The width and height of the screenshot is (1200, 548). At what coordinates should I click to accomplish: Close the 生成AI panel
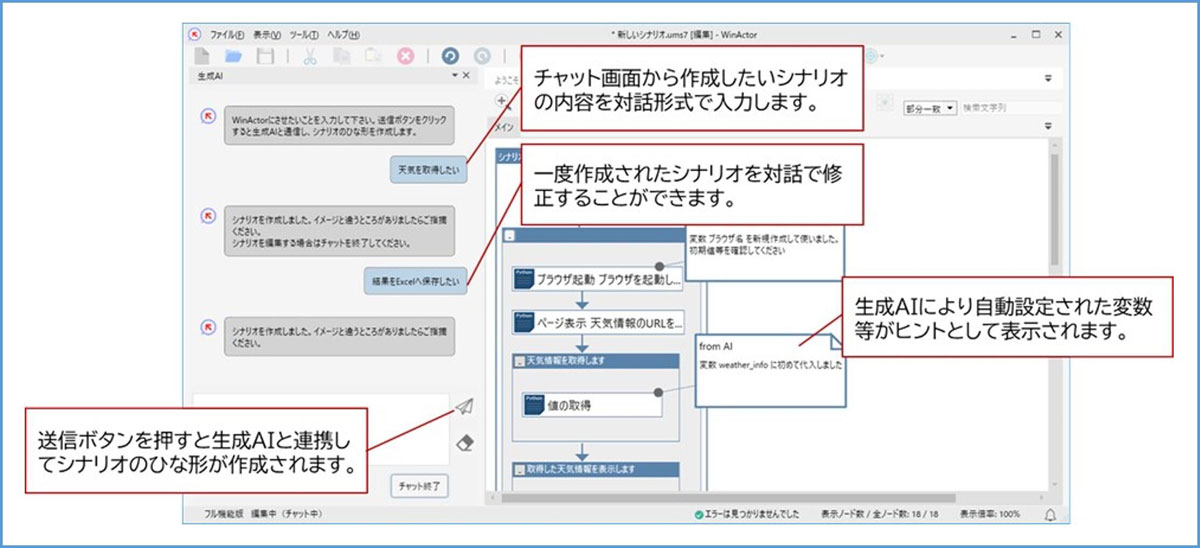(465, 75)
